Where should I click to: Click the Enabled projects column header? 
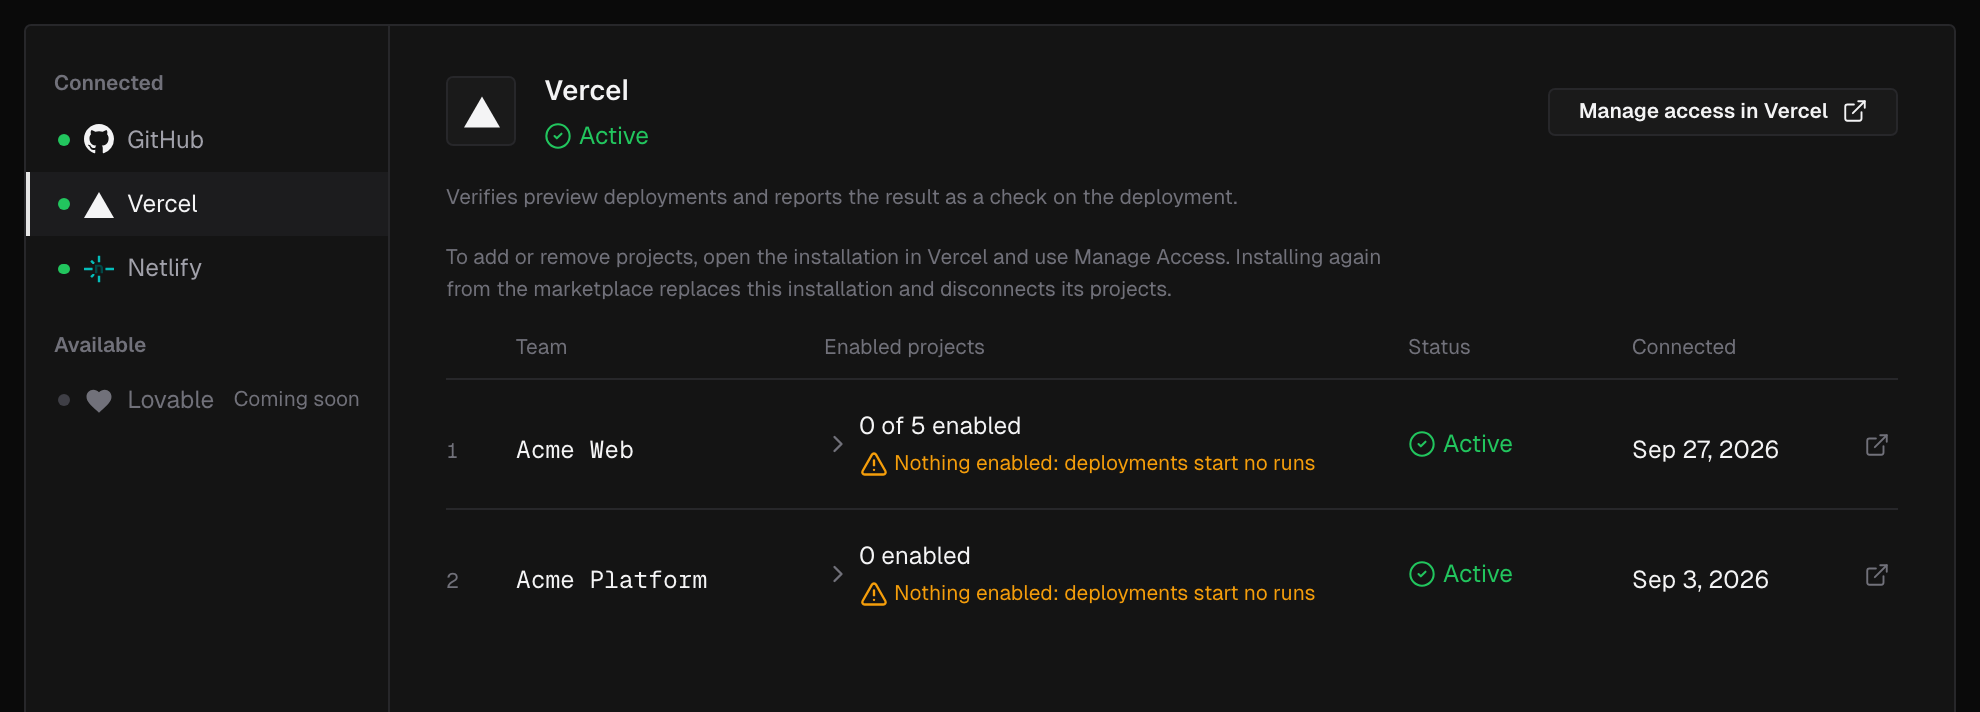(x=904, y=347)
